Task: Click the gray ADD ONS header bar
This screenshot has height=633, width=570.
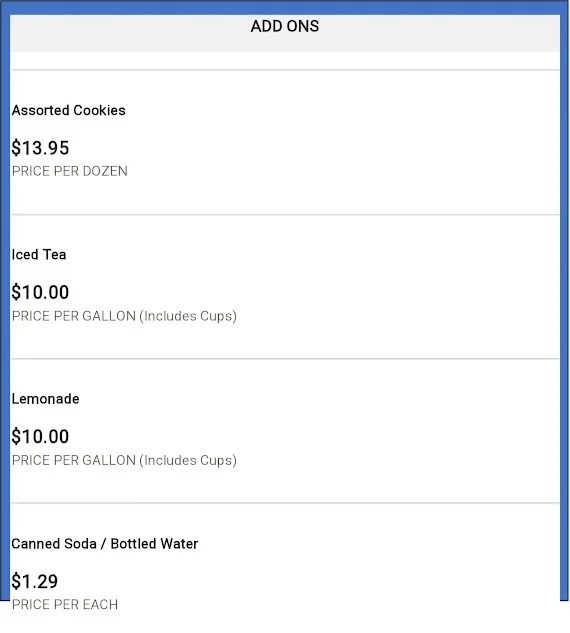Action: pyautogui.click(x=285, y=33)
